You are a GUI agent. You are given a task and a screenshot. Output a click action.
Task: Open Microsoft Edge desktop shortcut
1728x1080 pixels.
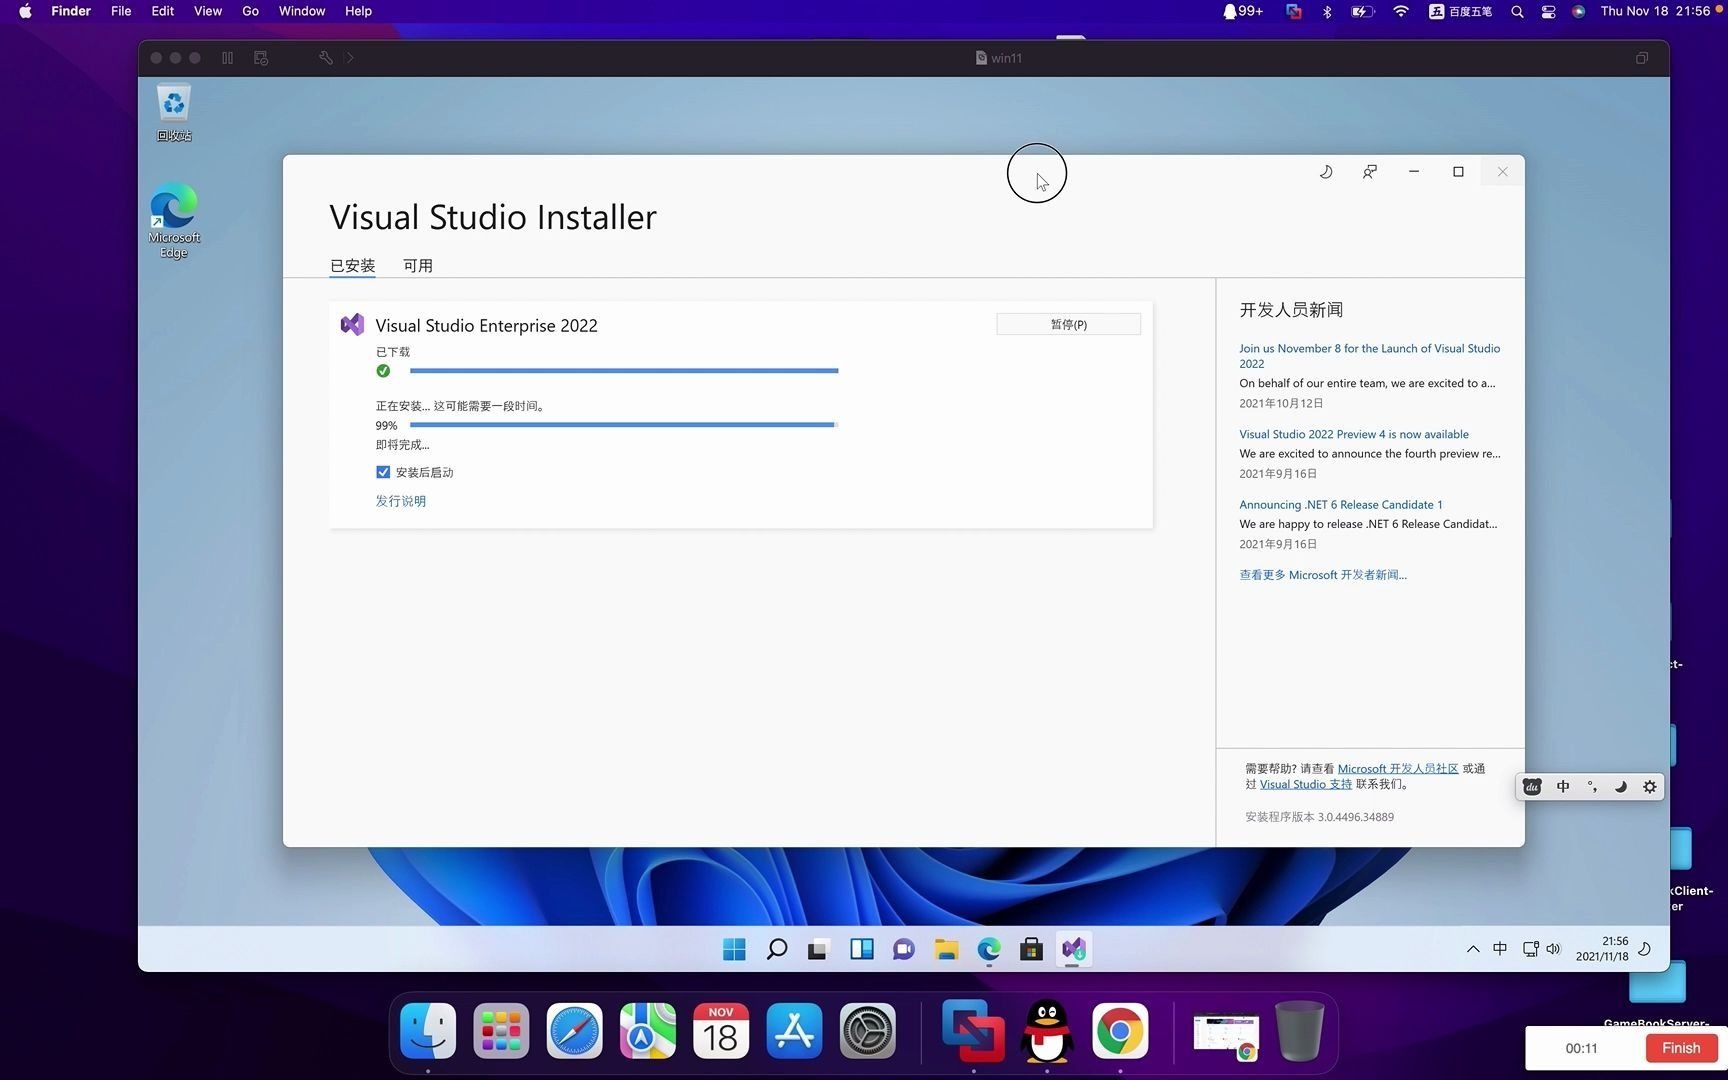[x=174, y=220]
